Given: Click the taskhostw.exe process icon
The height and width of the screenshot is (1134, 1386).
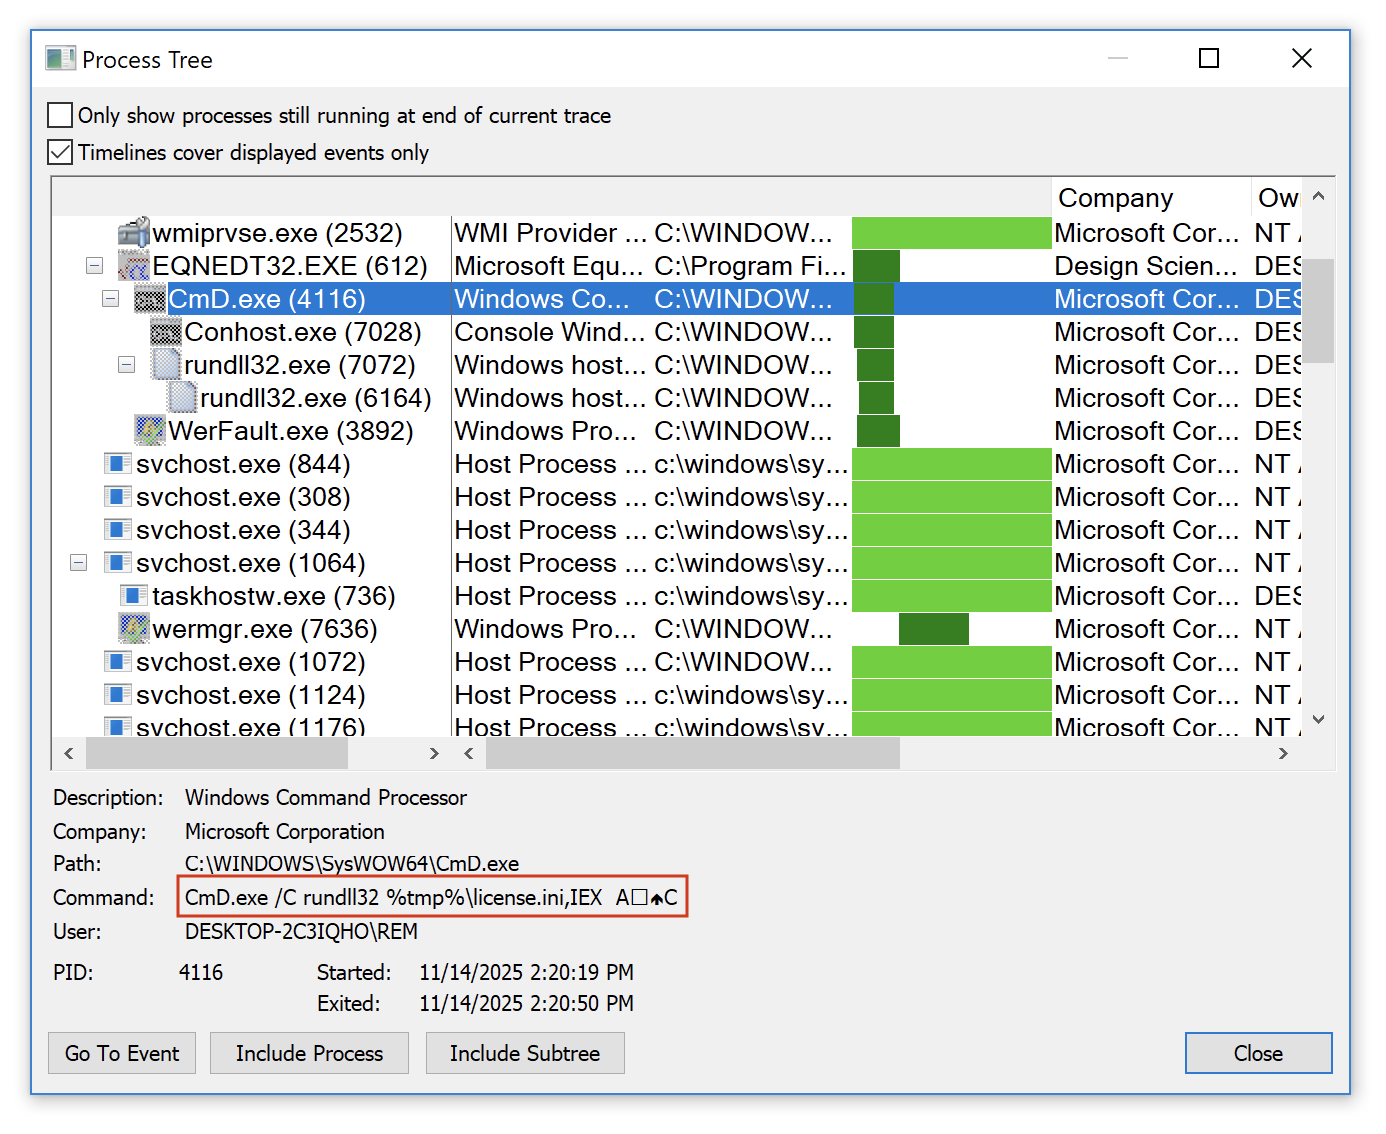Looking at the screenshot, I should (134, 595).
